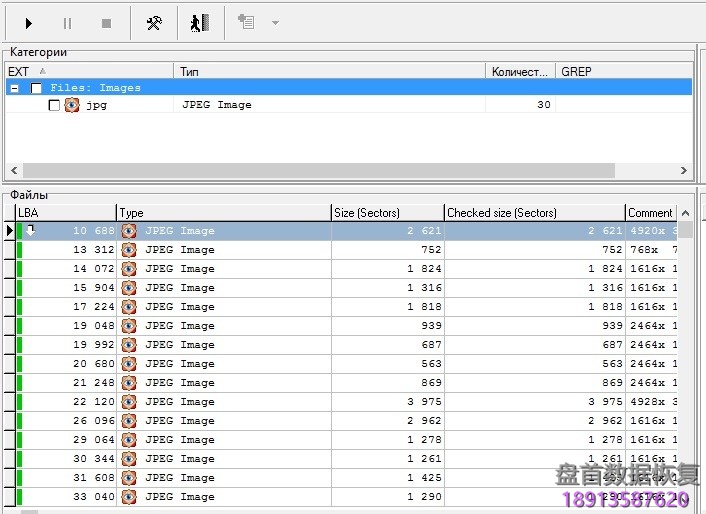The image size is (706, 514).
Task: Click the Comment column header
Action: [x=651, y=212]
